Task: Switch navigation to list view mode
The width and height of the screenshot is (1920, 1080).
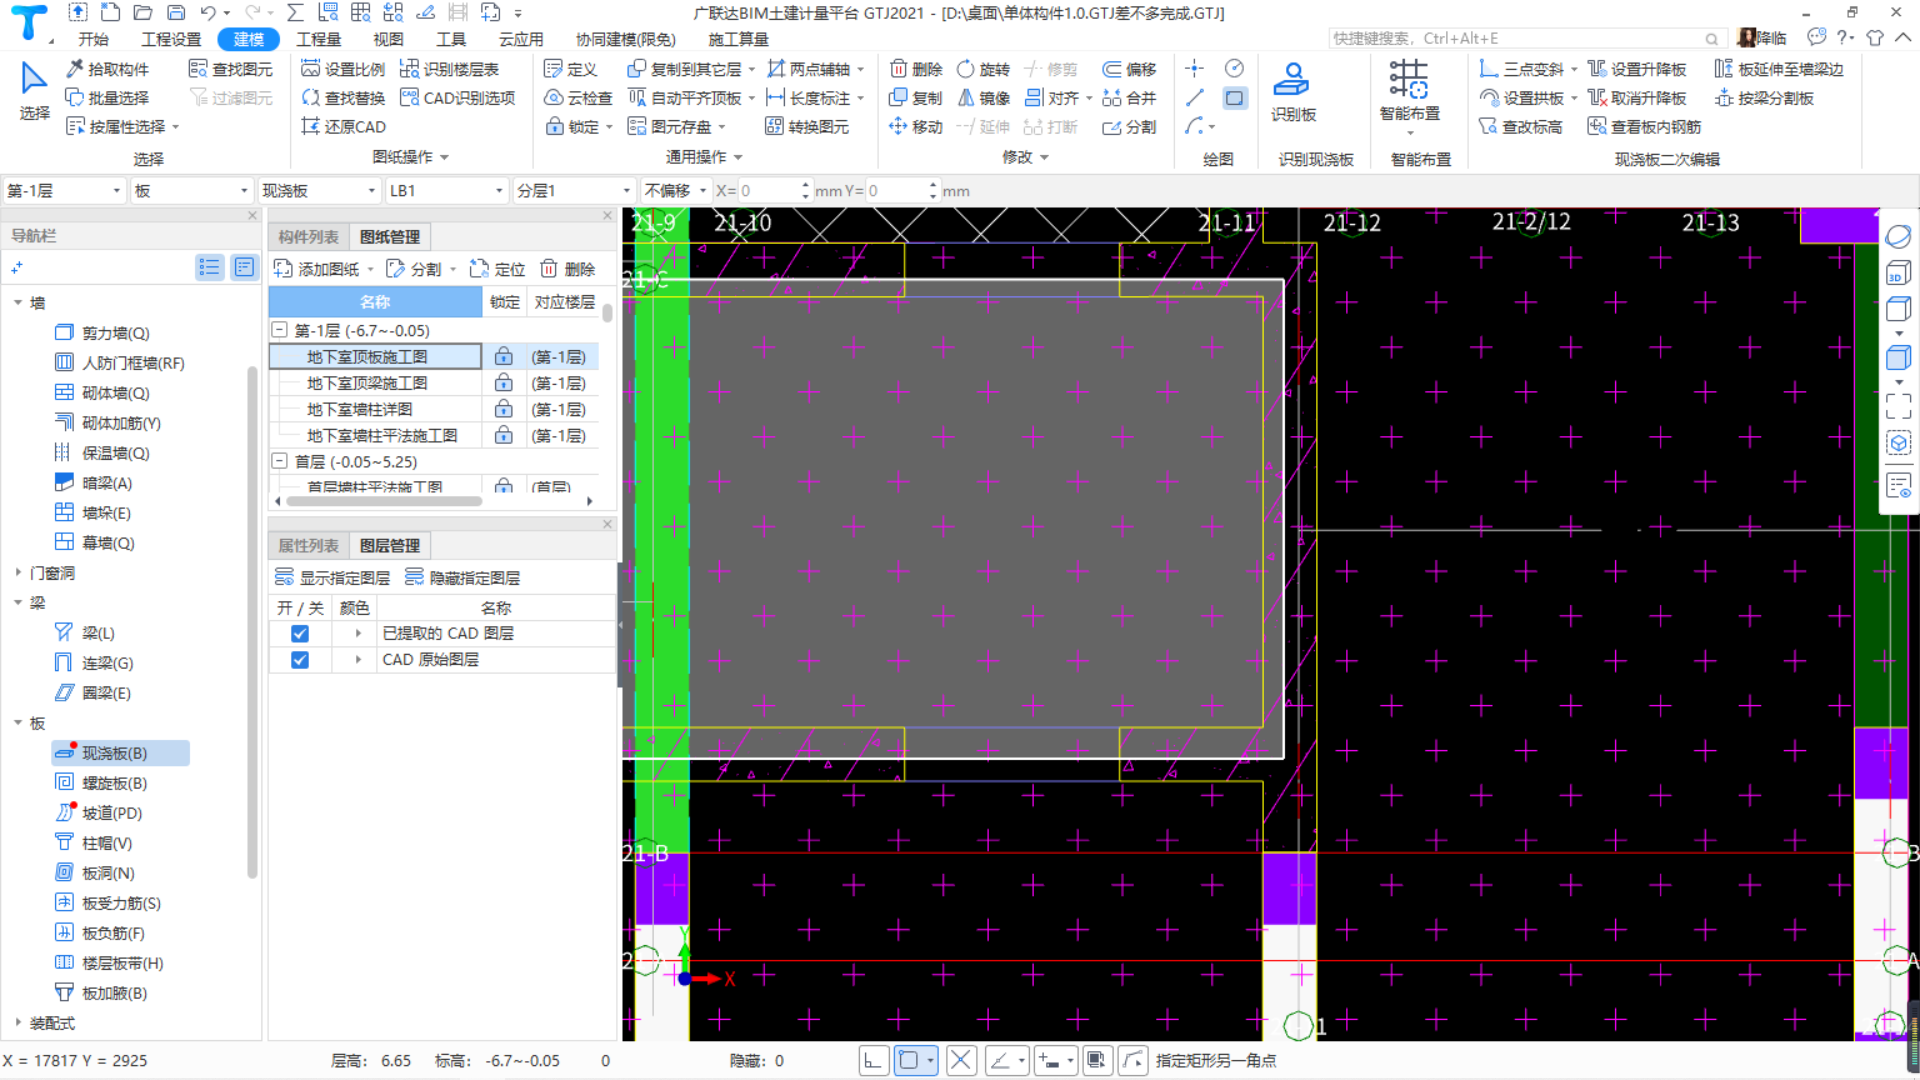Action: 209,267
